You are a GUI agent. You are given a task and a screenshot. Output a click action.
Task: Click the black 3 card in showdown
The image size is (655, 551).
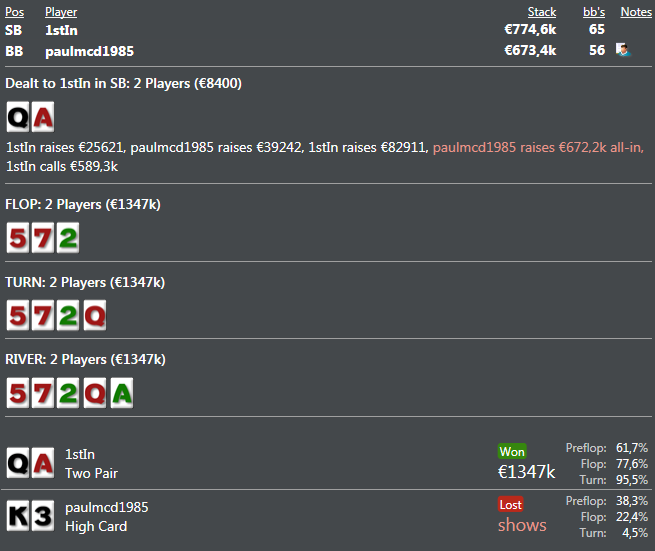pyautogui.click(x=43, y=515)
